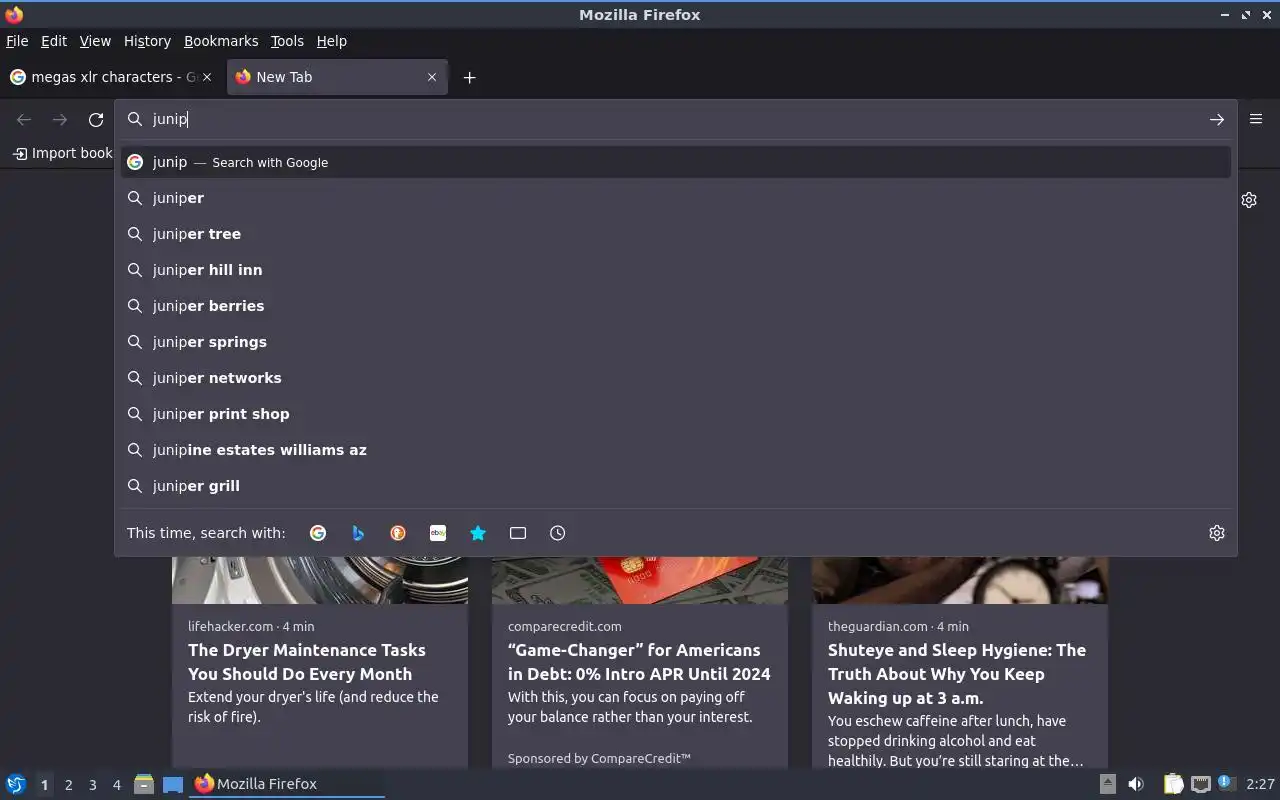Search bookmarks via star icon
This screenshot has width=1280, height=800.
478,533
